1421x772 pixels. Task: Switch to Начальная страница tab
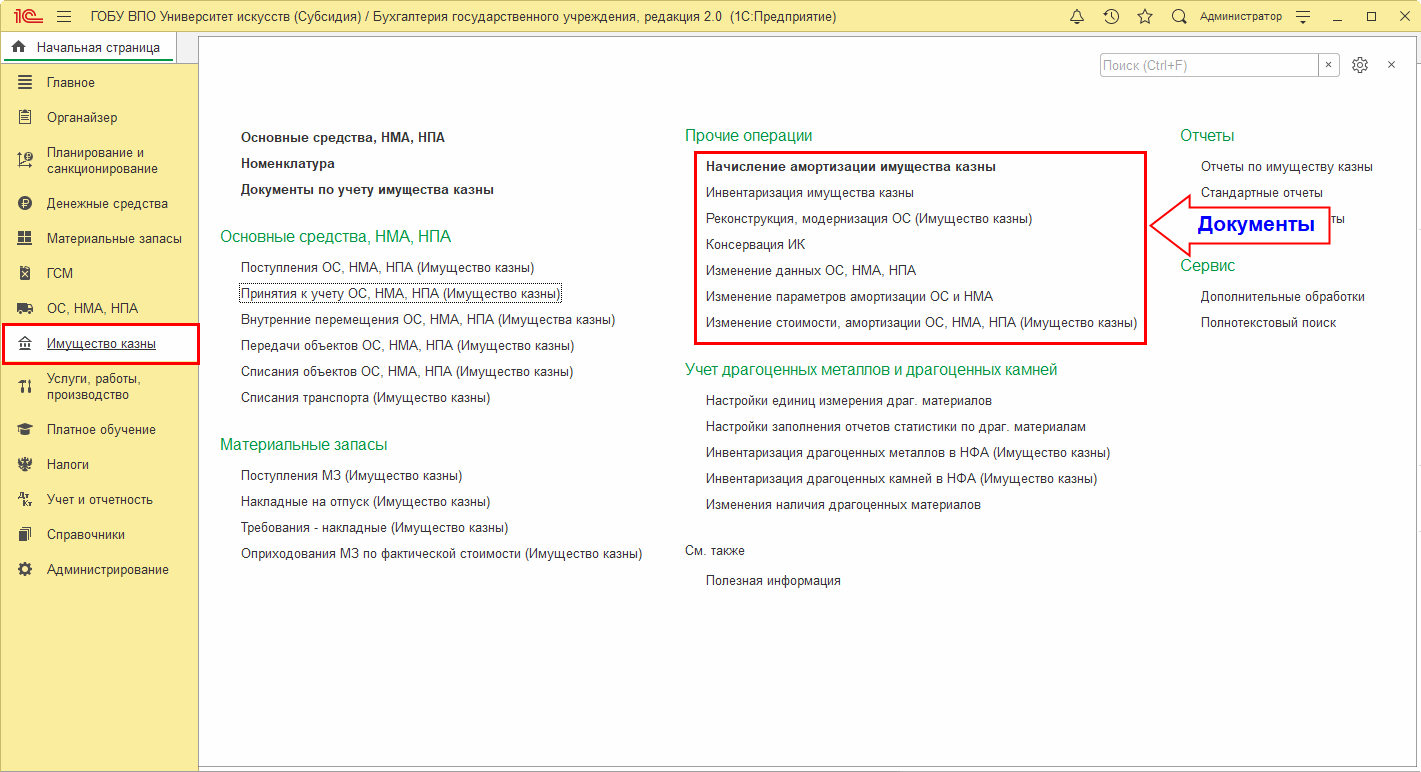87,47
